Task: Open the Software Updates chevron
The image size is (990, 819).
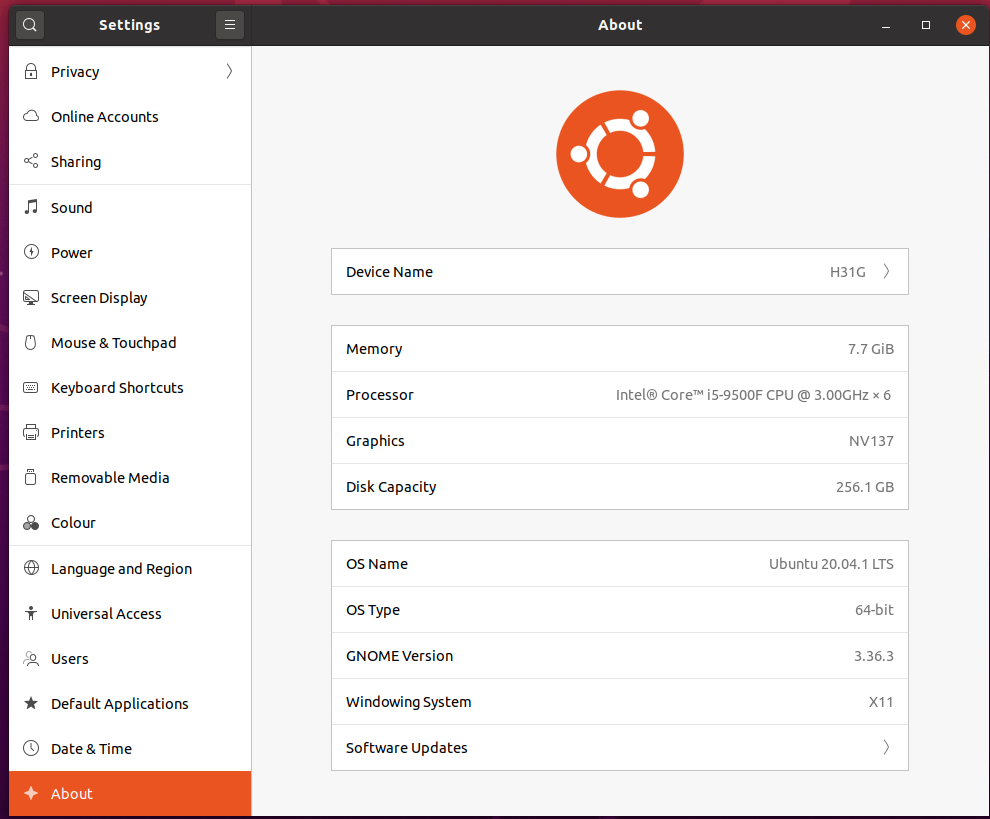Action: (886, 747)
